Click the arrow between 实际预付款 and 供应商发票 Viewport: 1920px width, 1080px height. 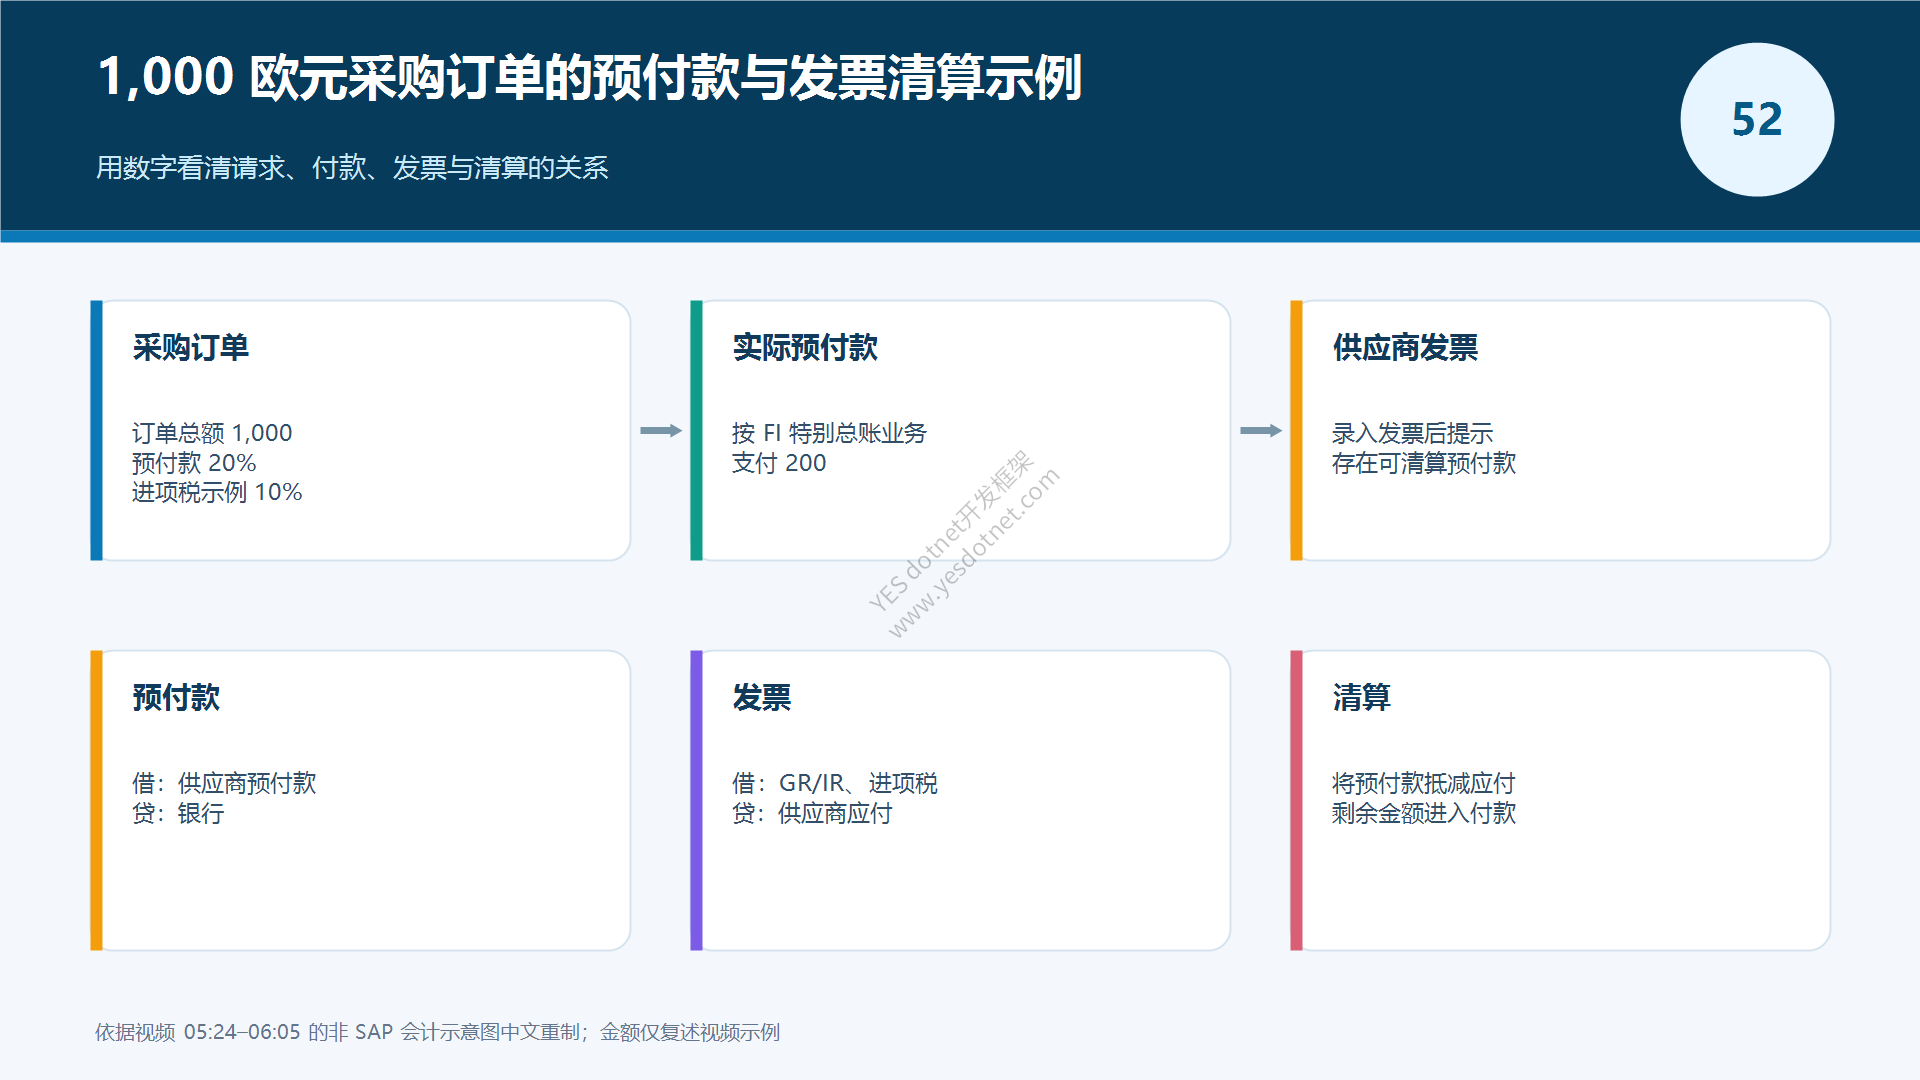point(1261,431)
